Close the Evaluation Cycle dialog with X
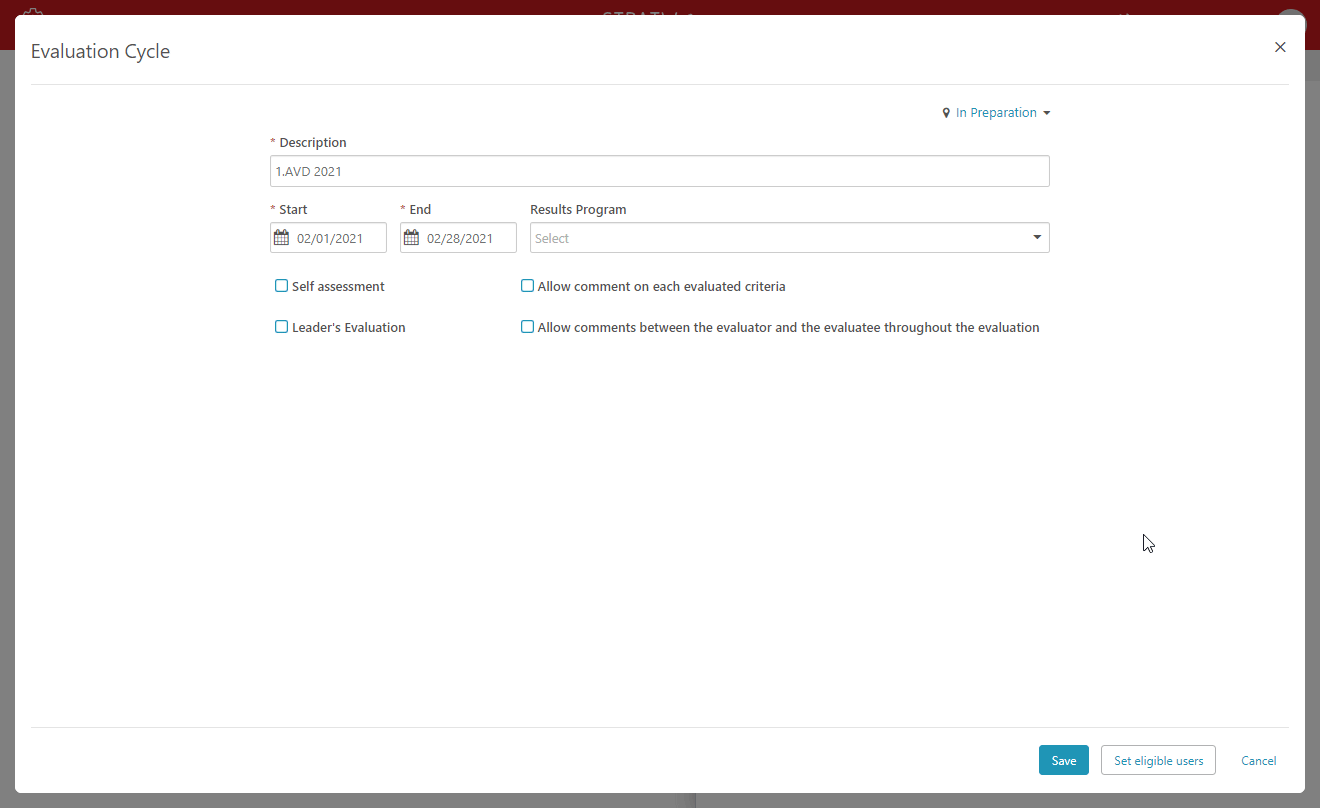The height and width of the screenshot is (808, 1320). coord(1280,47)
